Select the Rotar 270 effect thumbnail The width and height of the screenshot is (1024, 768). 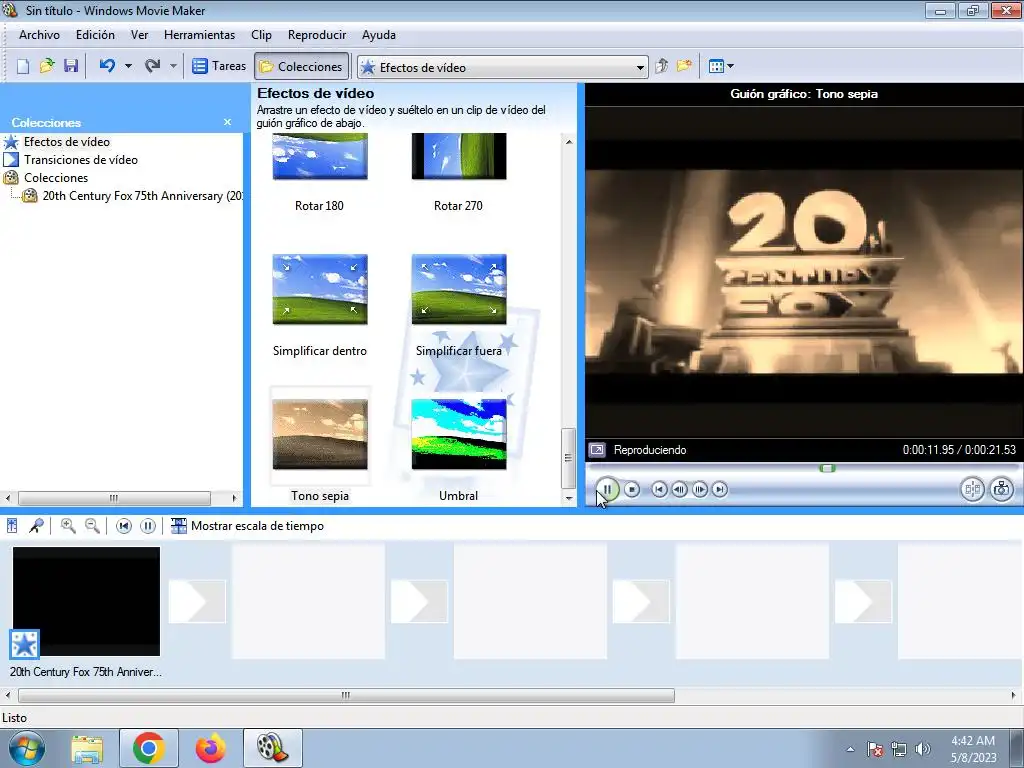coord(458,157)
